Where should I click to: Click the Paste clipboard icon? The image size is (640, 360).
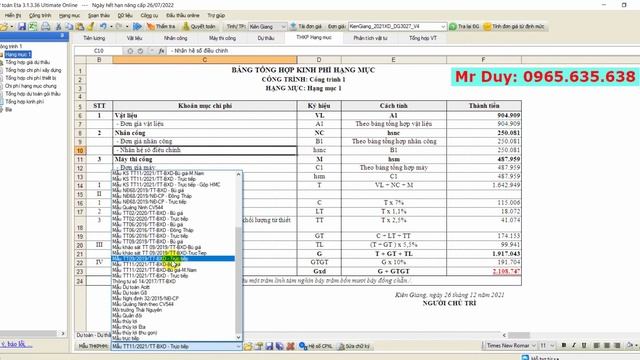coord(80,27)
